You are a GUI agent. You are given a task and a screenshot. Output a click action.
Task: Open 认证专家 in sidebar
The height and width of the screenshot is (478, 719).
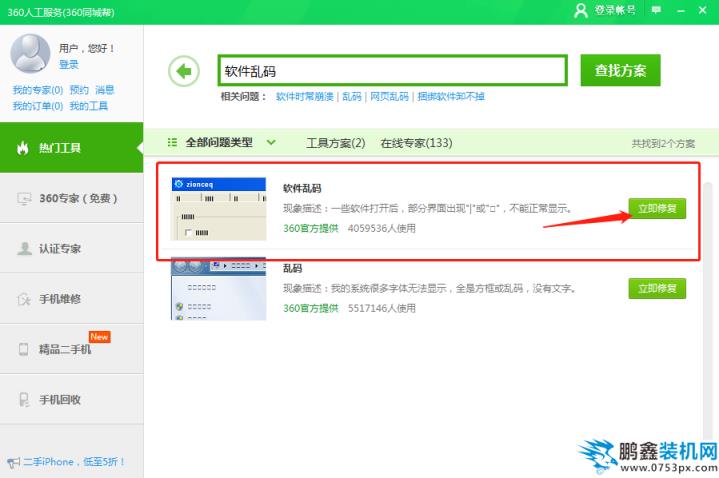point(72,249)
